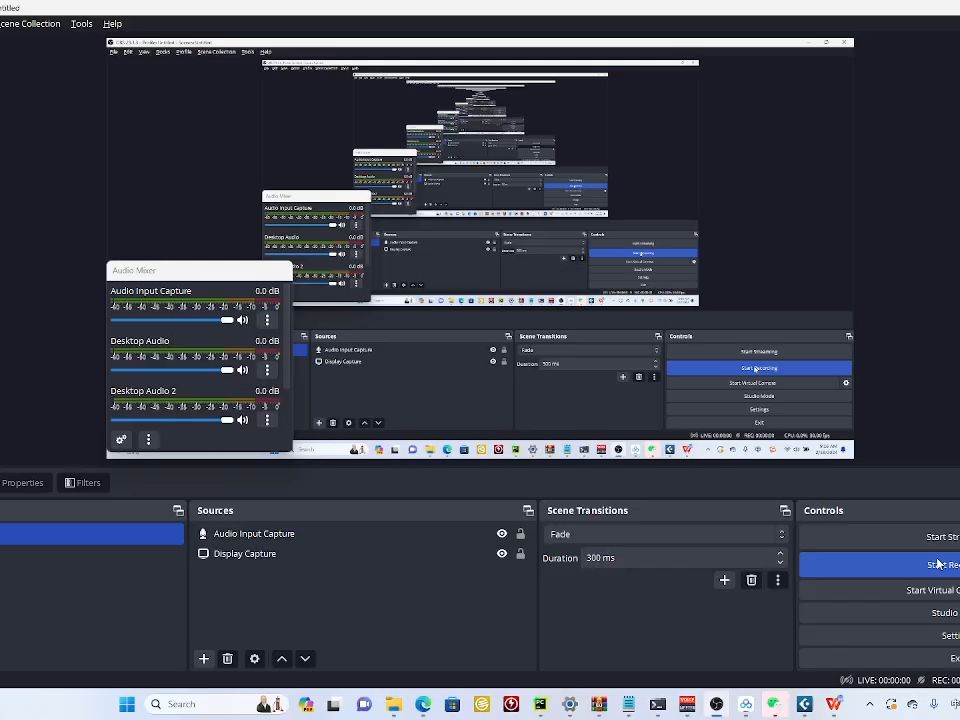Open the Help menu
The height and width of the screenshot is (720, 960).
(x=112, y=24)
